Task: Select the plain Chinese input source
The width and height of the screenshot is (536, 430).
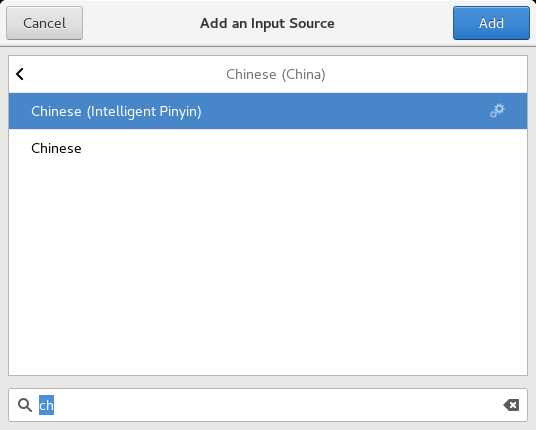Action: pyautogui.click(x=268, y=148)
